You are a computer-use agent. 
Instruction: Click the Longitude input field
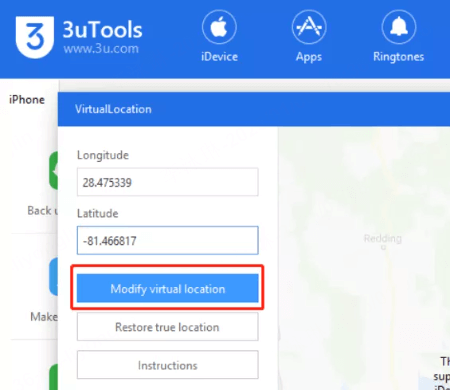[x=167, y=182]
